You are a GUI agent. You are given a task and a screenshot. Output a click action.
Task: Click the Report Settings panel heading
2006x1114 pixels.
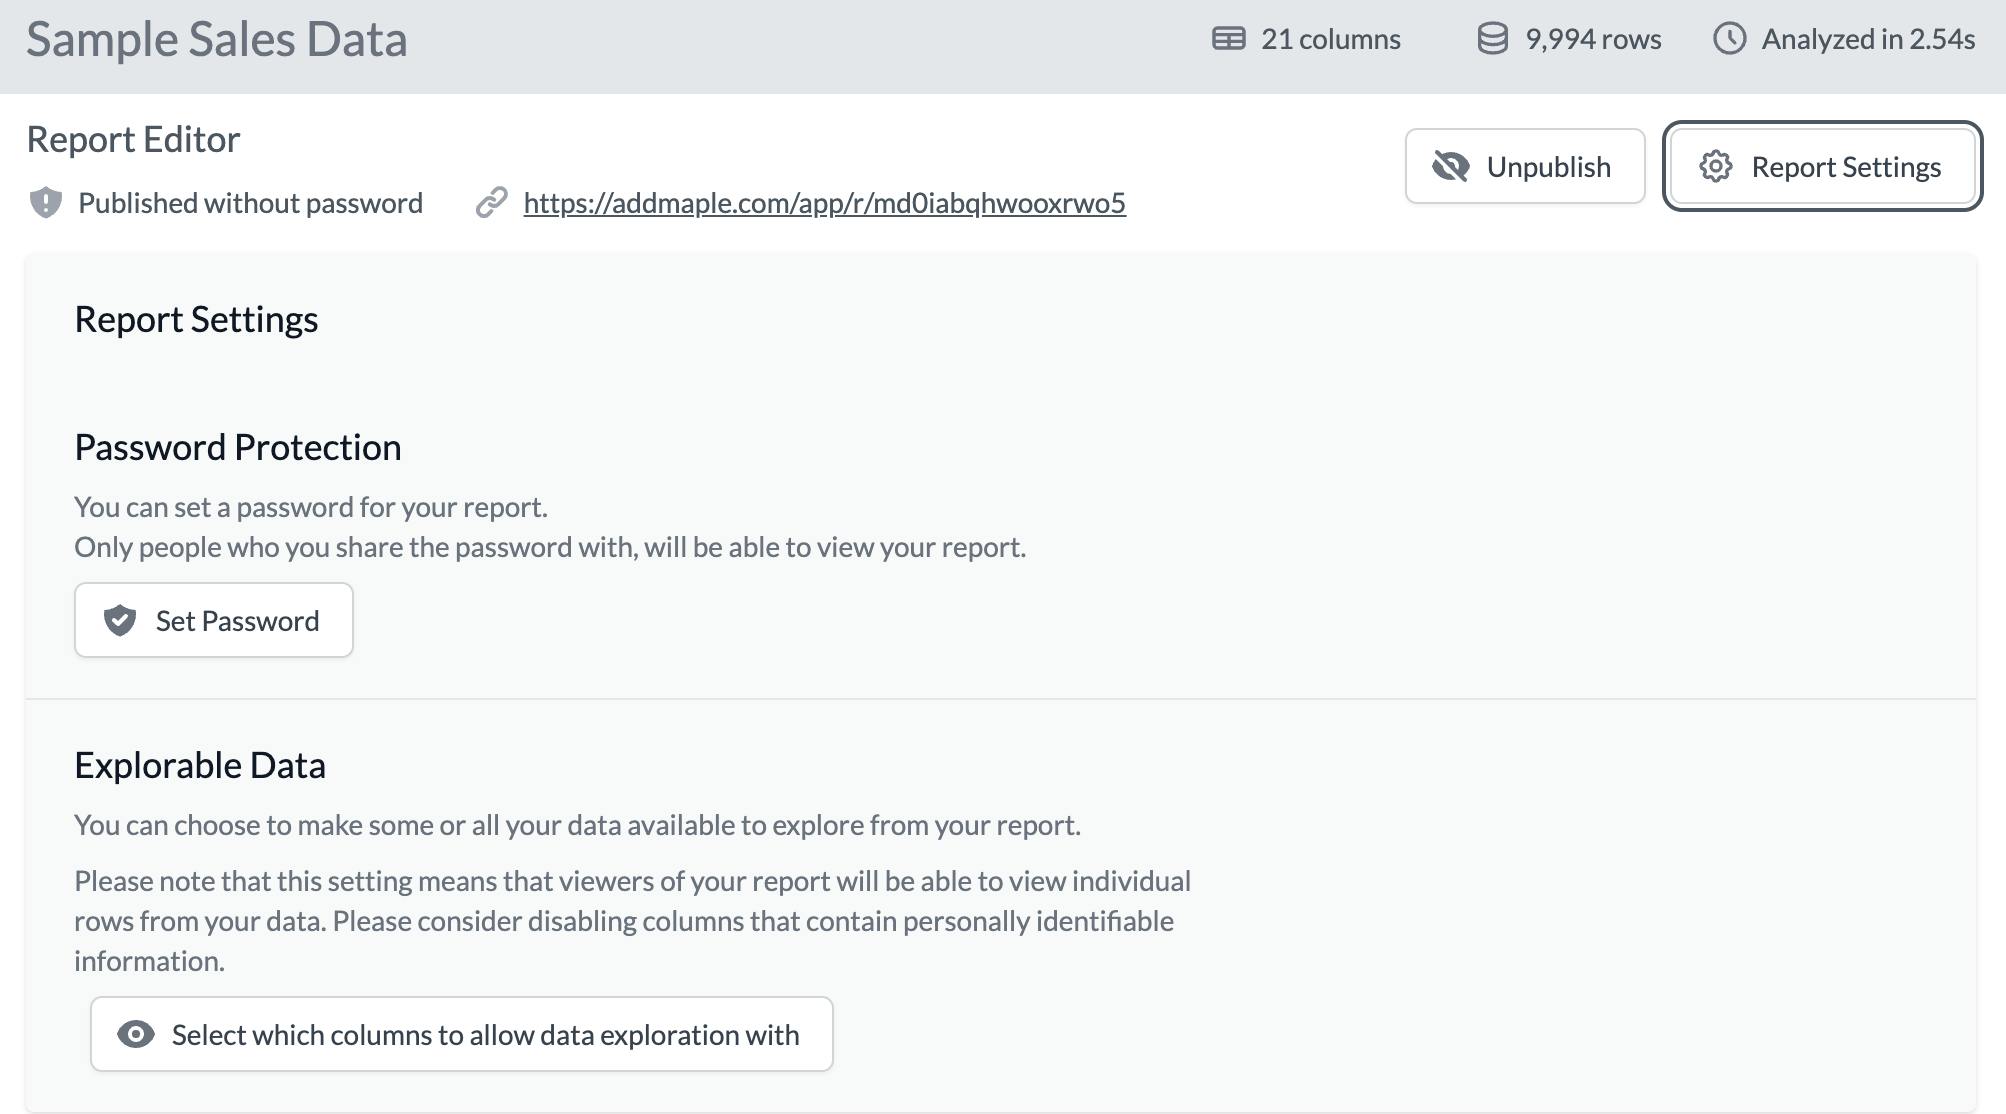(x=196, y=319)
